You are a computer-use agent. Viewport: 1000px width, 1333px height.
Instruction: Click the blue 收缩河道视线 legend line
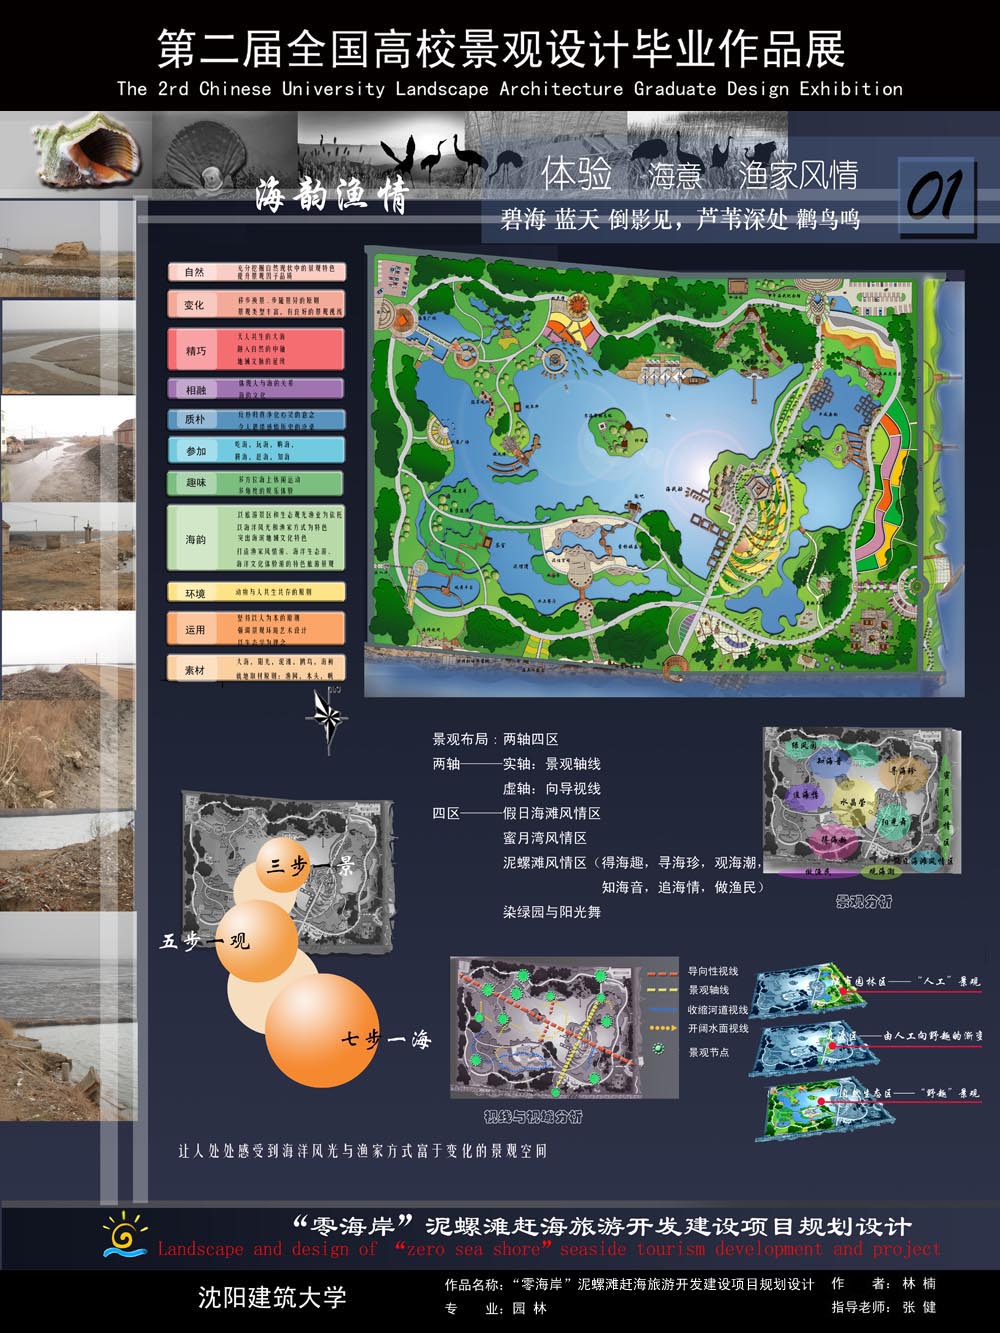[x=663, y=1009]
